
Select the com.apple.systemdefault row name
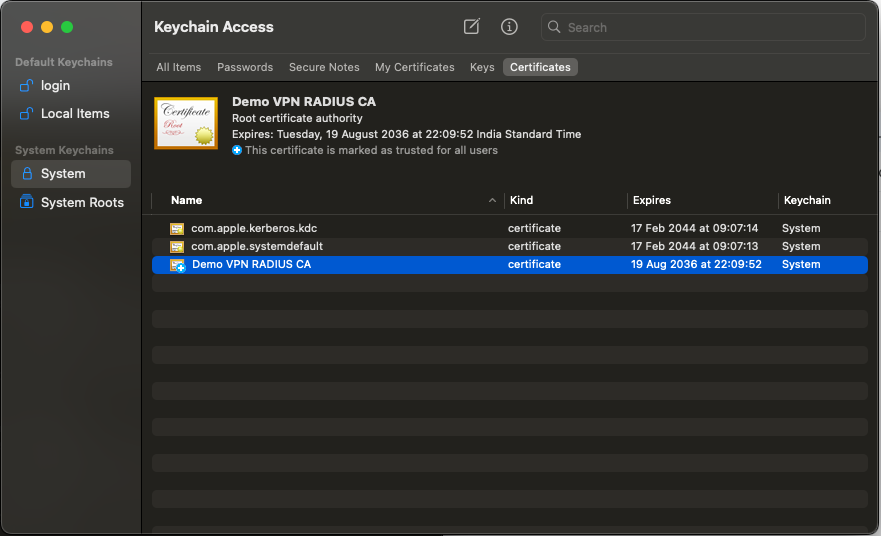coord(257,246)
